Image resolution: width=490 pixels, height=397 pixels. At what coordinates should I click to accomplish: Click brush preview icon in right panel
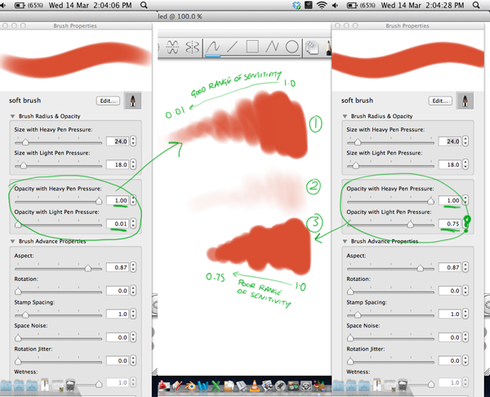click(465, 100)
